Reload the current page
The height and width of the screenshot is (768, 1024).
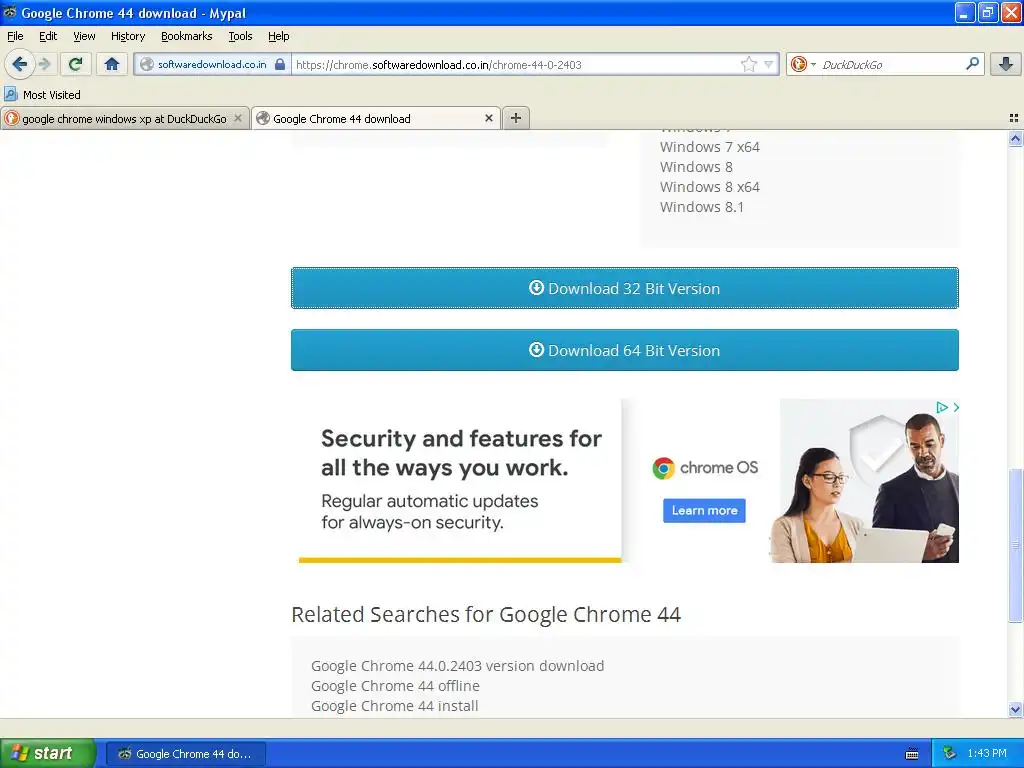75,64
